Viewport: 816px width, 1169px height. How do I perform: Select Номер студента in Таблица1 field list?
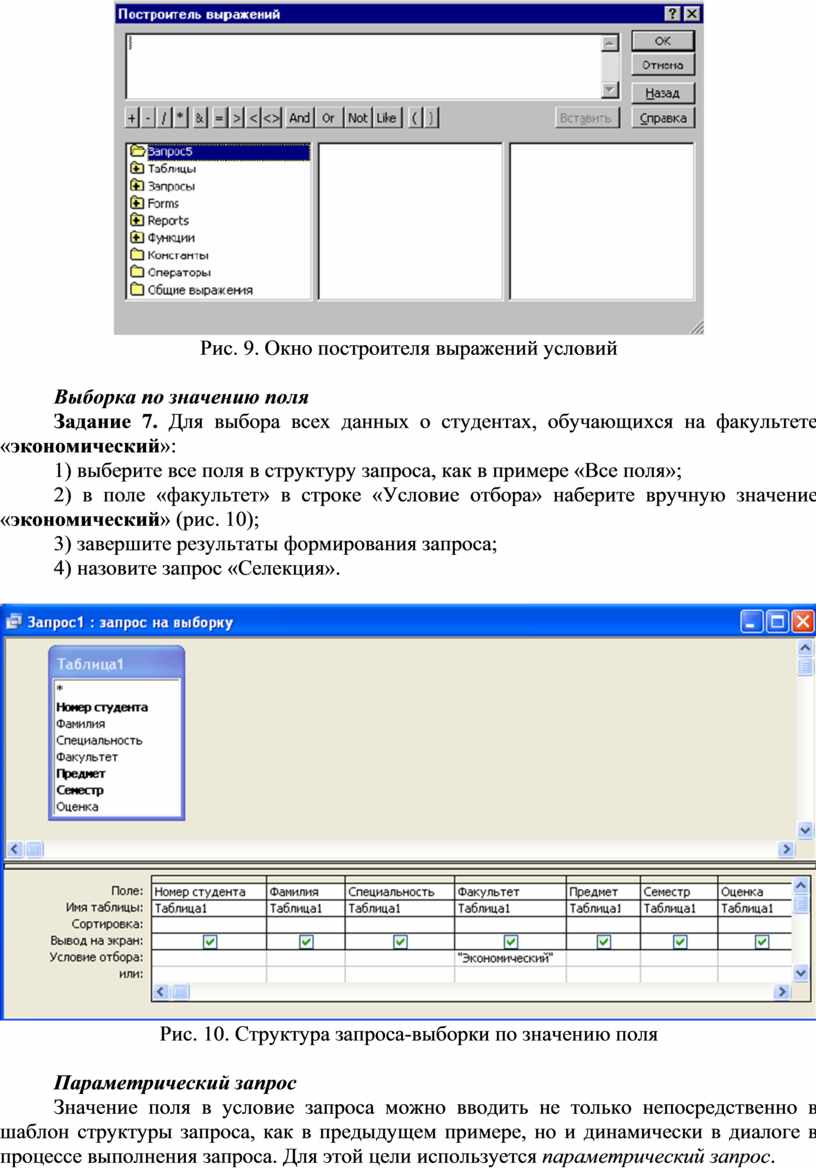click(117, 707)
